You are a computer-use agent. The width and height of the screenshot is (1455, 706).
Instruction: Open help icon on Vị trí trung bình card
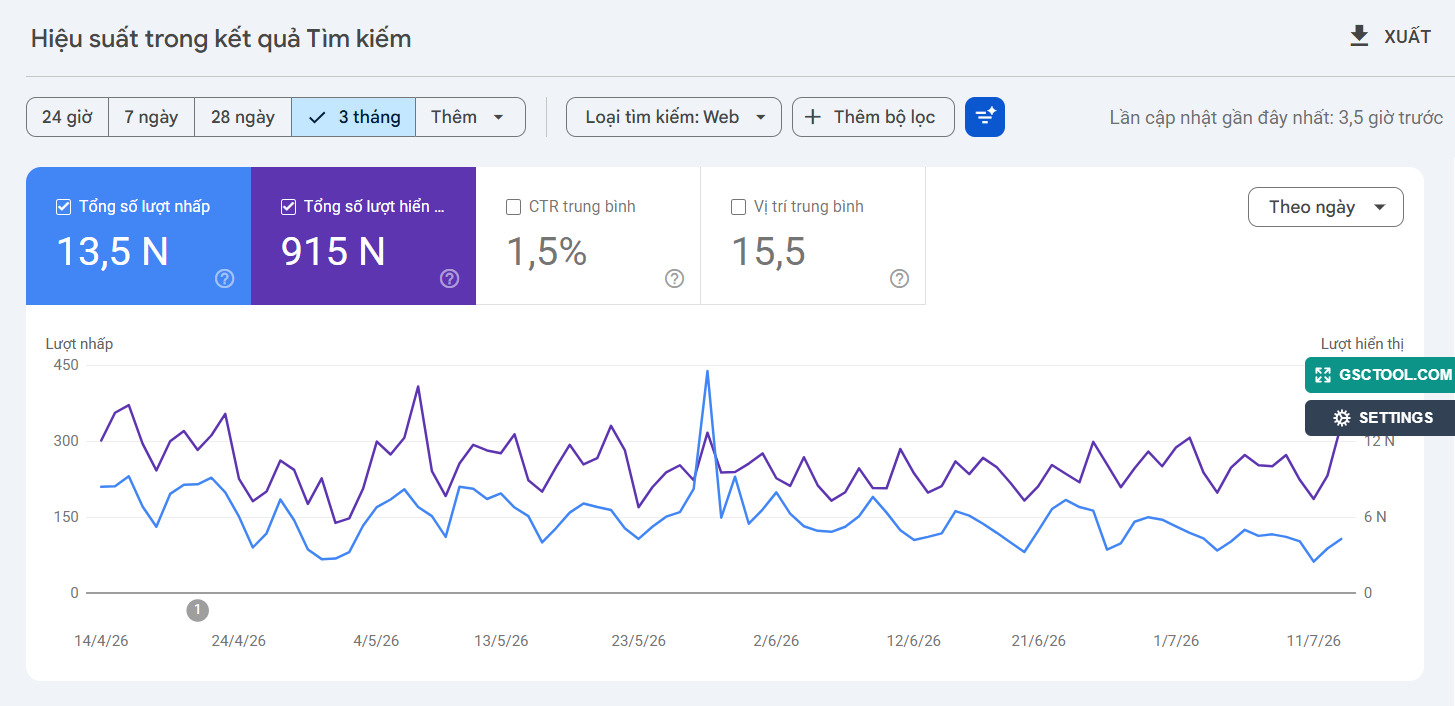tap(900, 279)
